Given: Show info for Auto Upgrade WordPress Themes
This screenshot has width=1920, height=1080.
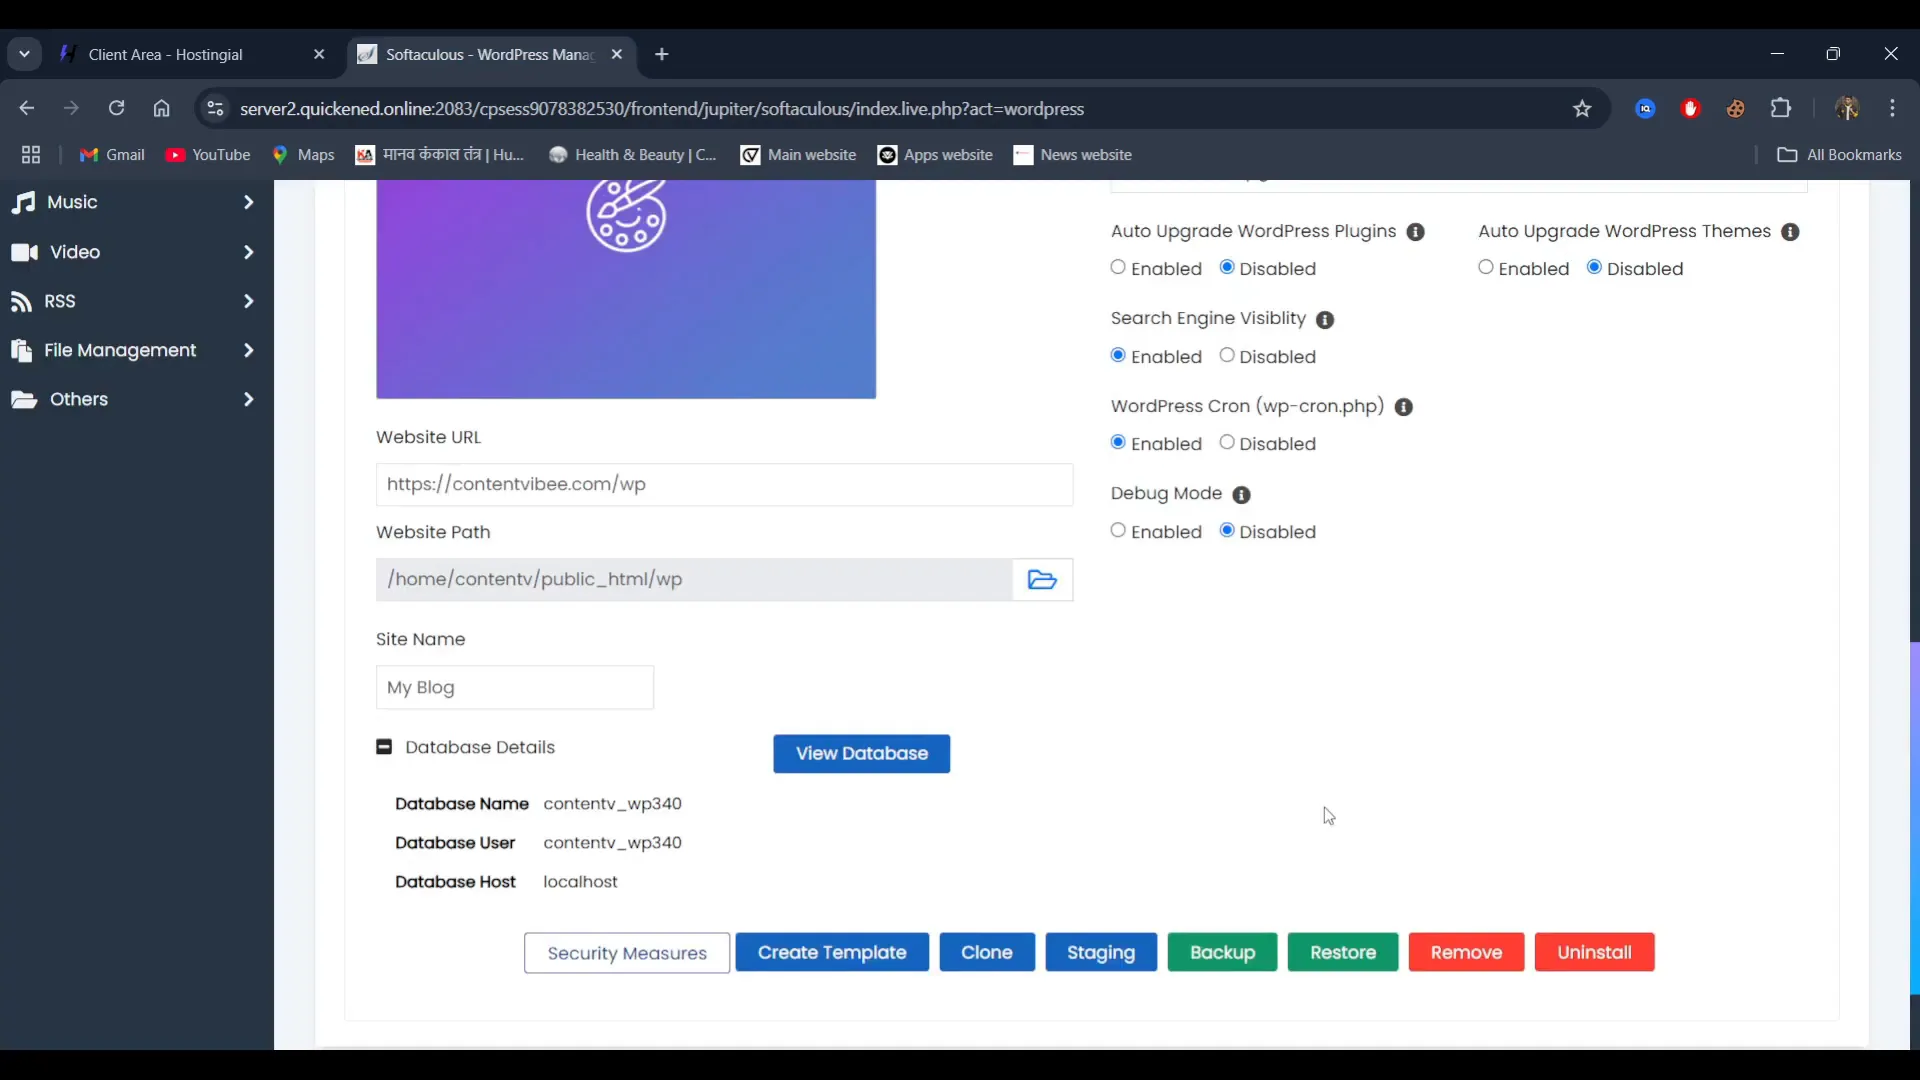Looking at the screenshot, I should [x=1790, y=232].
